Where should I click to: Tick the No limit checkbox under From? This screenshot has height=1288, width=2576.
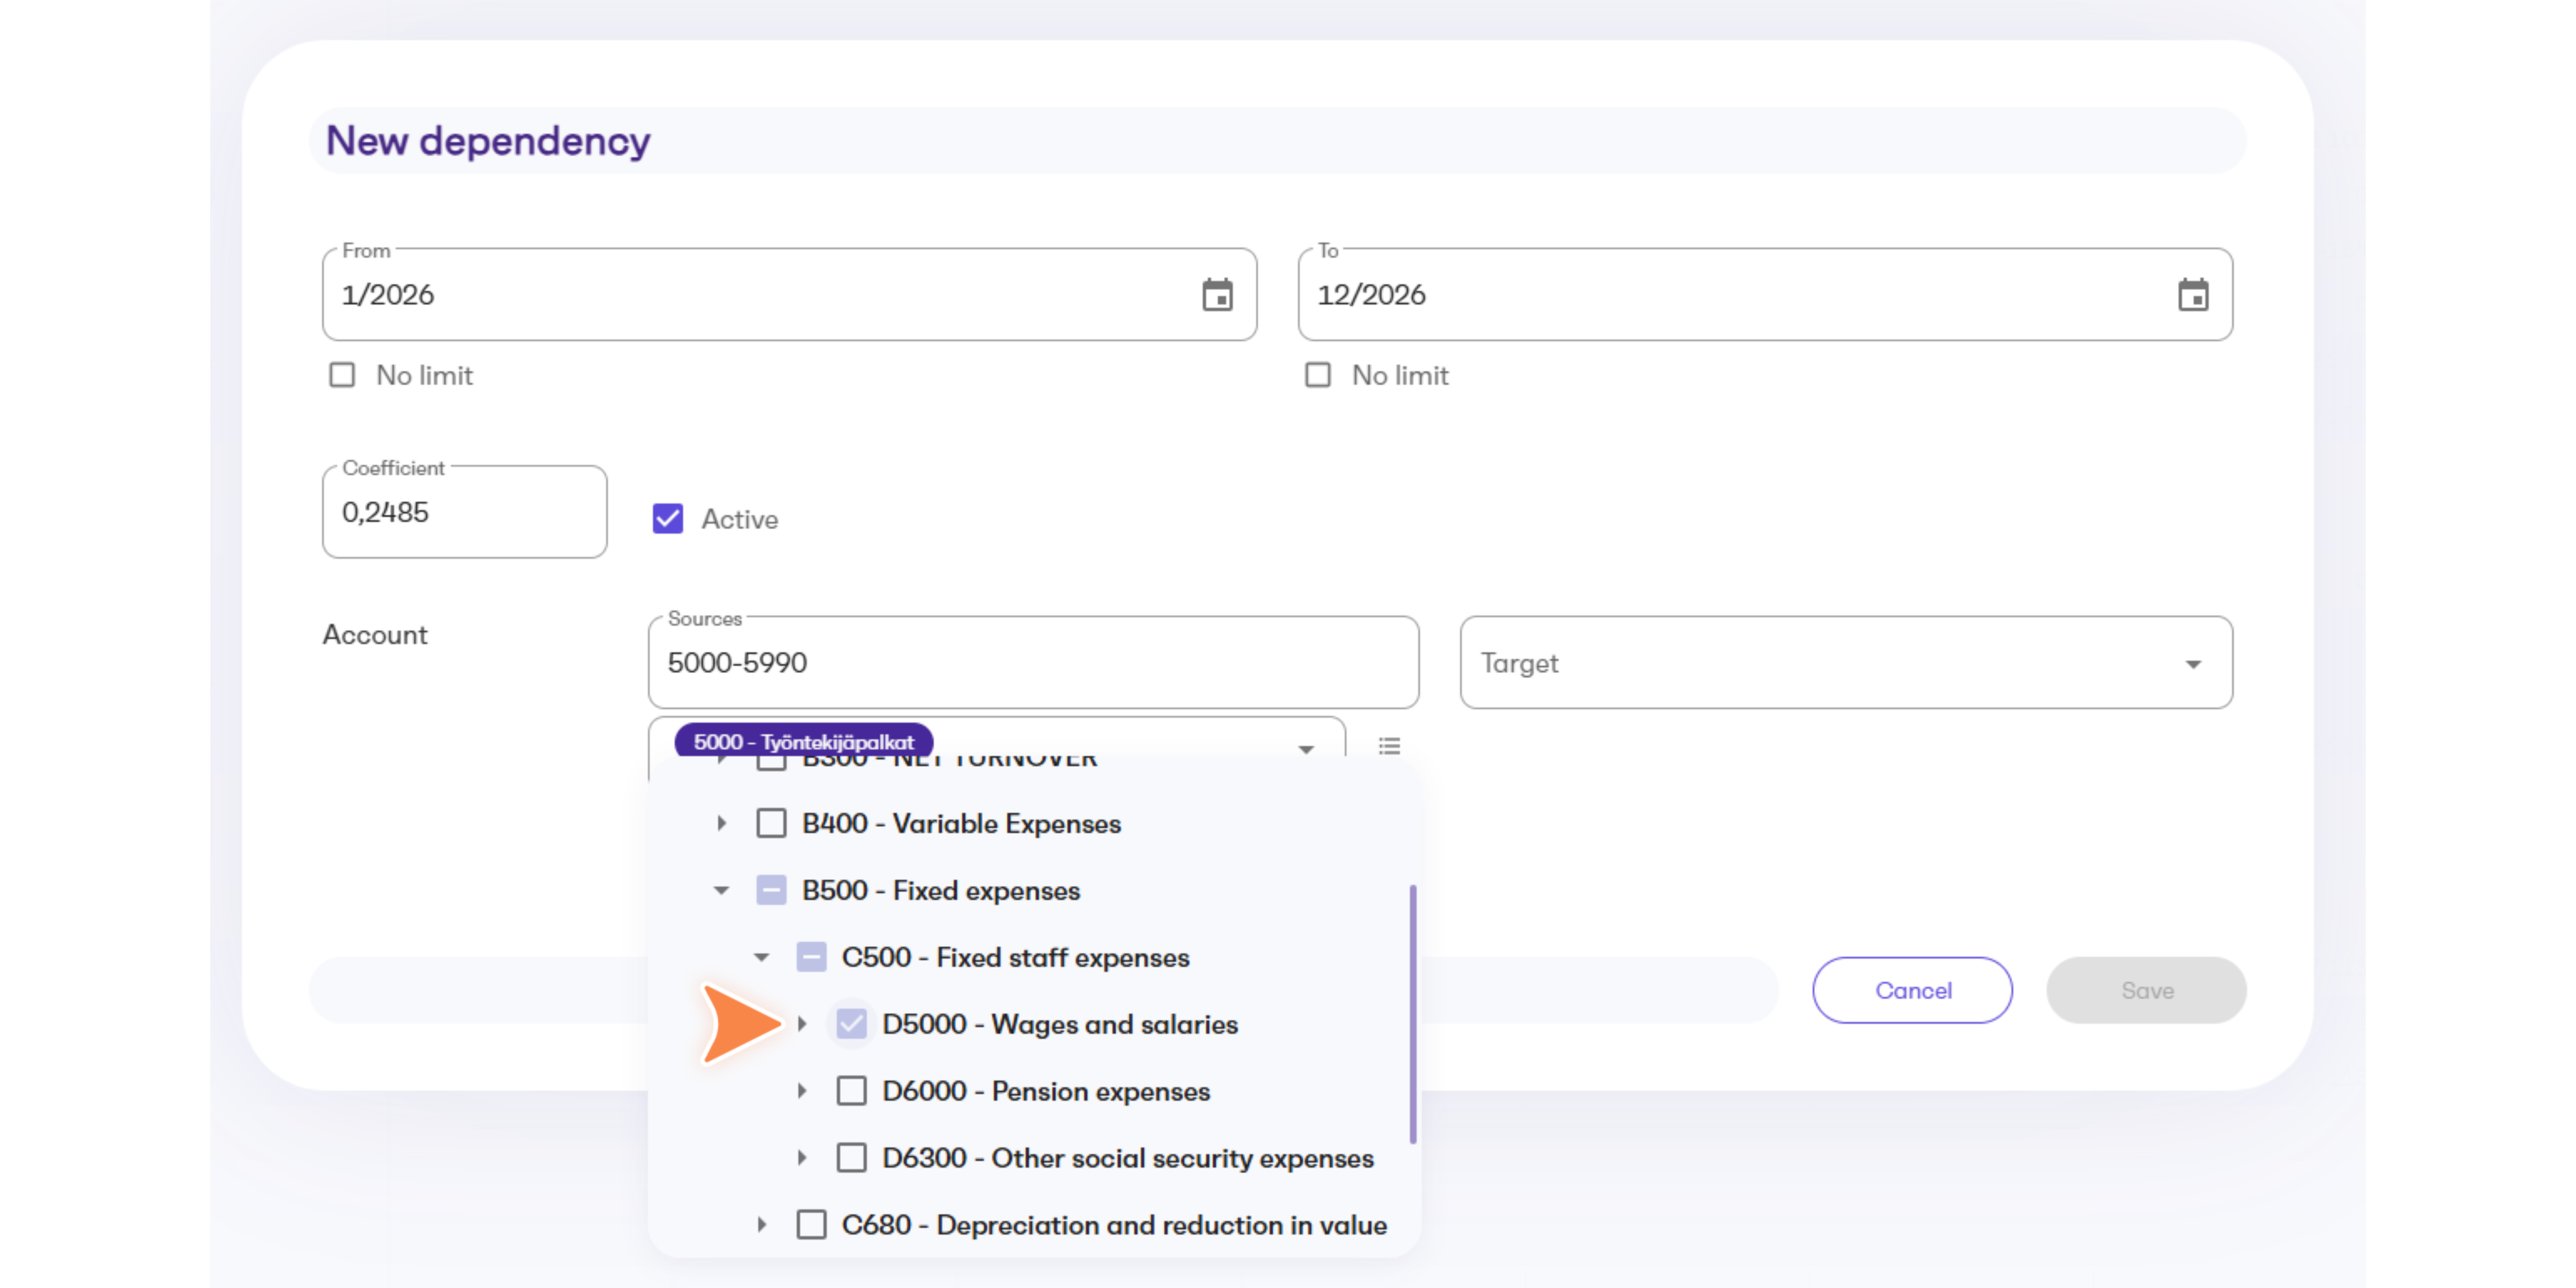click(342, 375)
